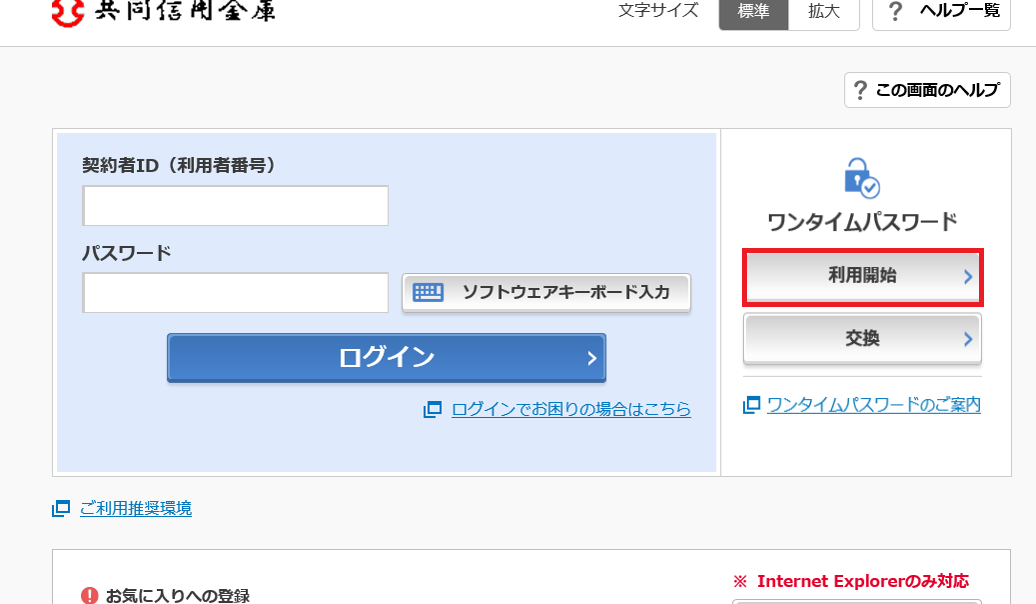Click the arrow chevron on the ログイン button
The height and width of the screenshot is (604, 1036).
pos(591,358)
